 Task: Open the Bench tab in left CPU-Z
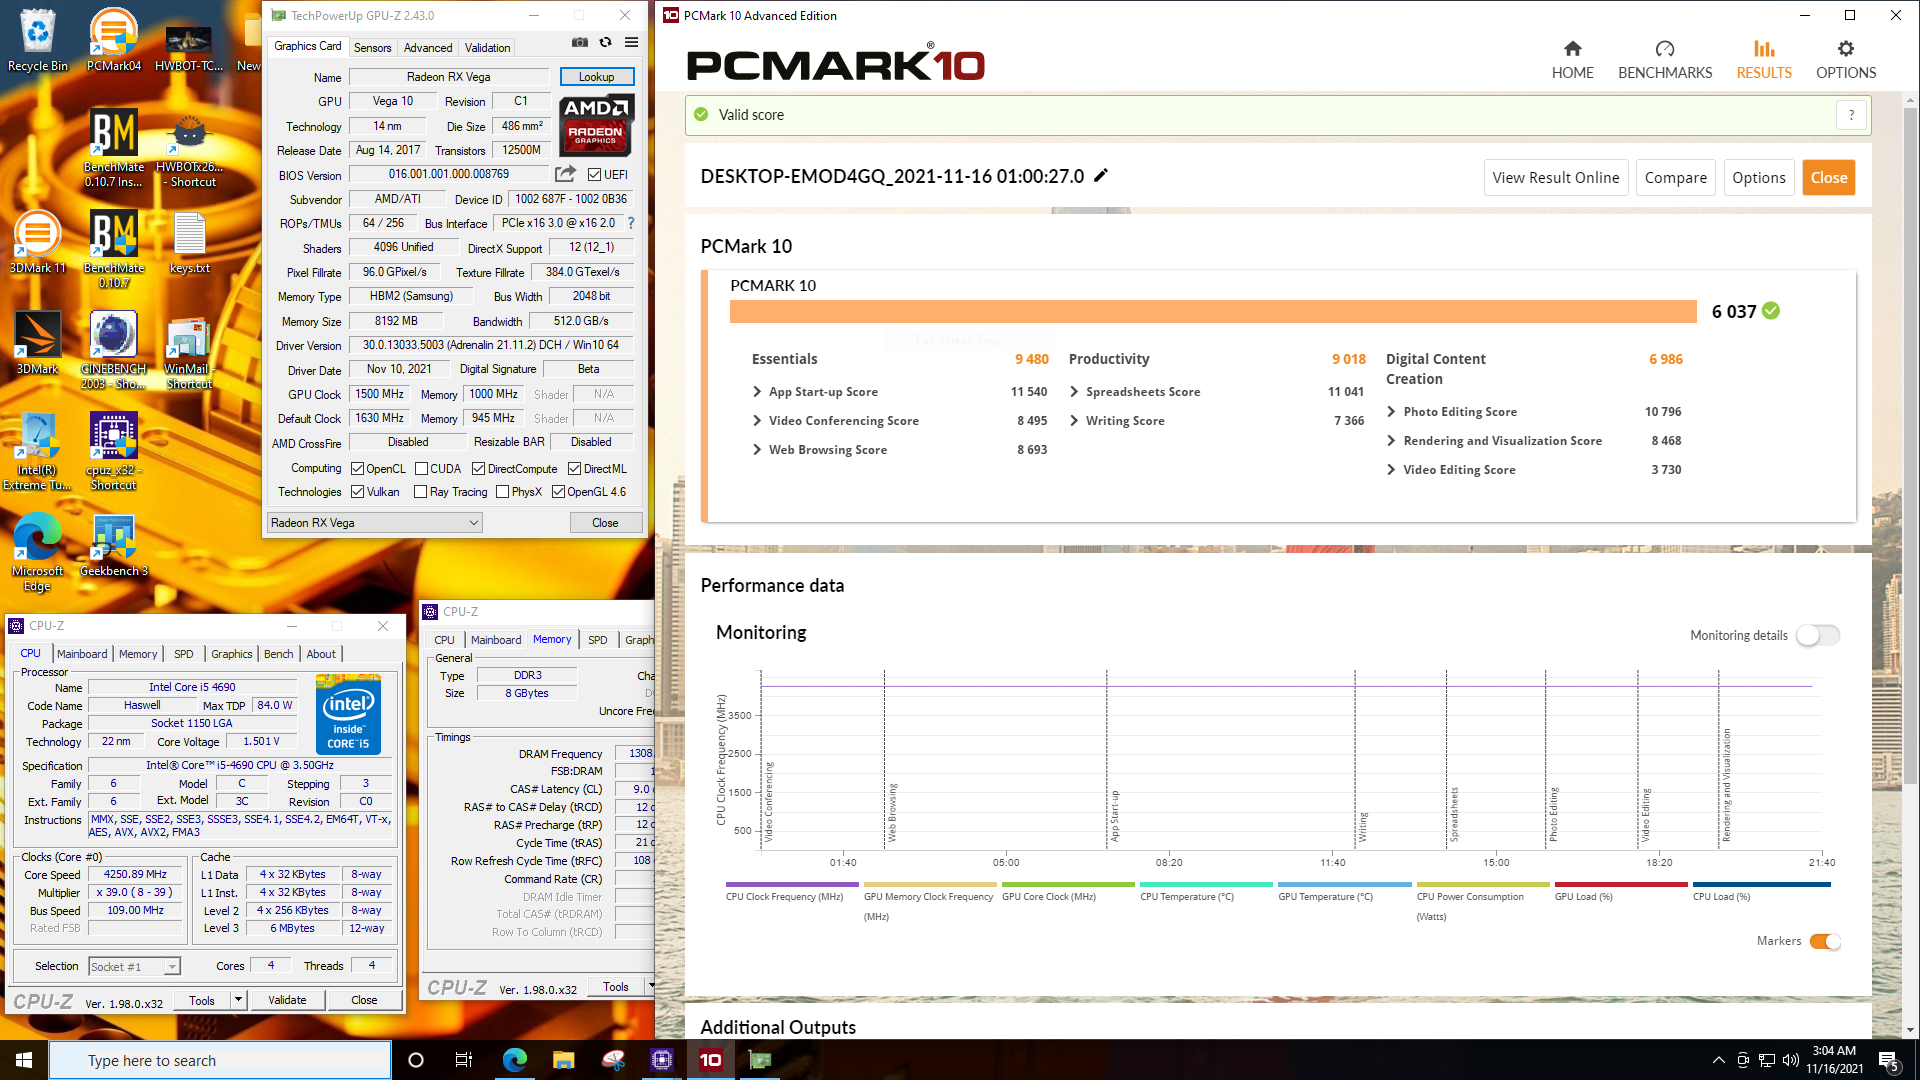point(278,654)
